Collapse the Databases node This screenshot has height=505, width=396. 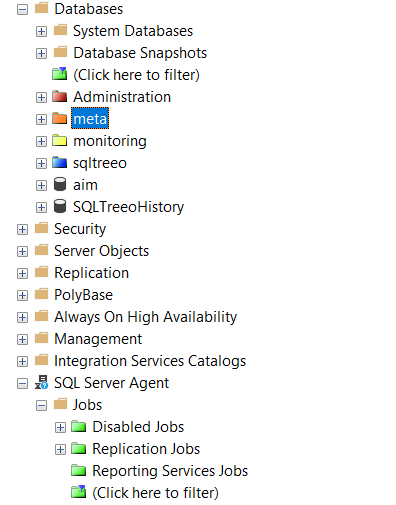click(x=22, y=9)
